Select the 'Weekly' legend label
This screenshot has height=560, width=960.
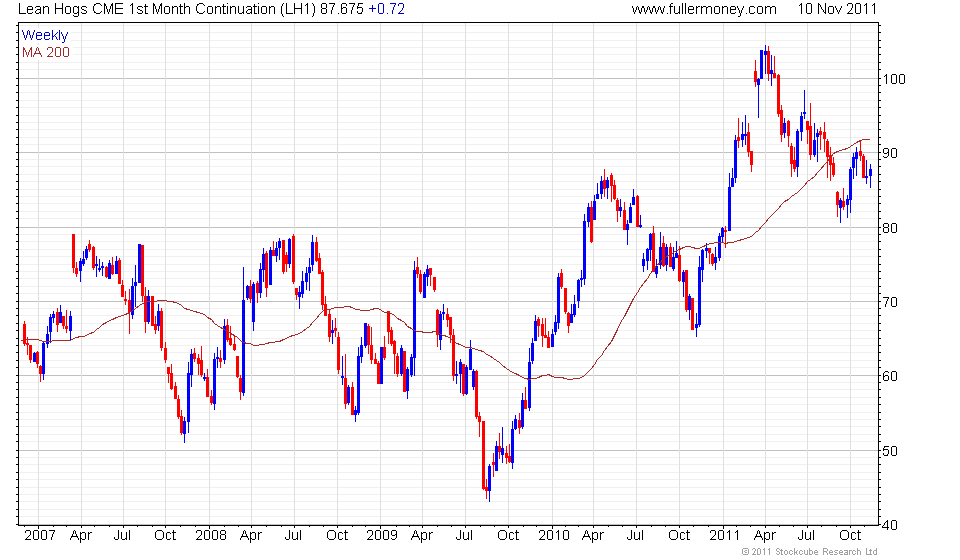[45, 35]
